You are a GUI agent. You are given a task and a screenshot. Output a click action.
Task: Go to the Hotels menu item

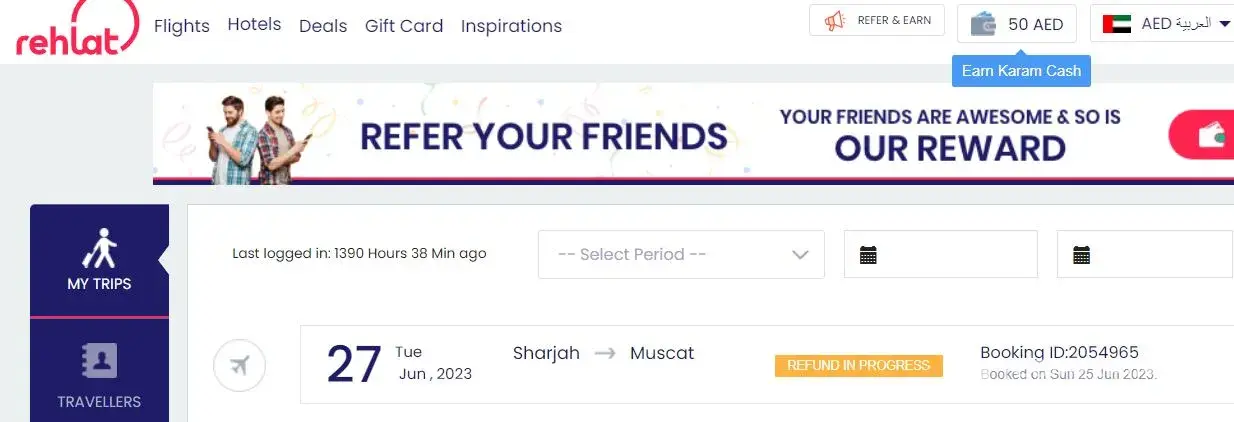coord(254,24)
